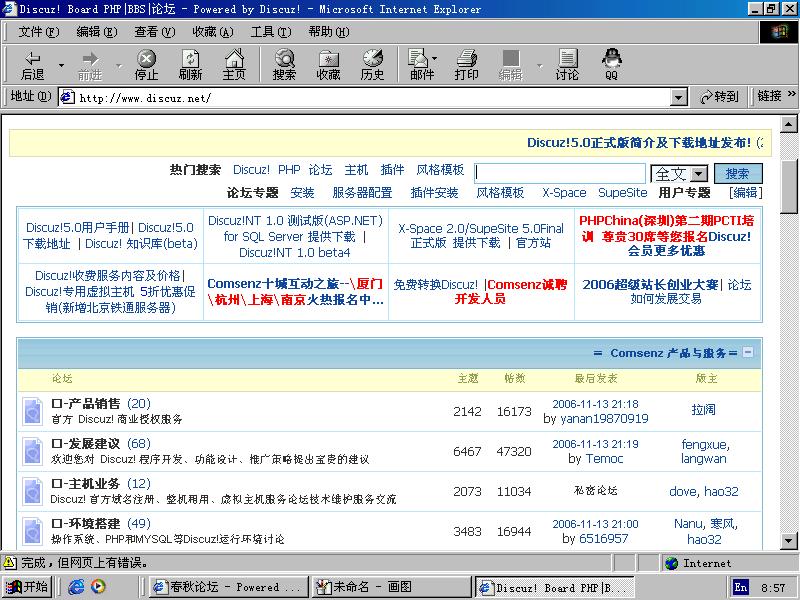Click the Stop (停止) toolbar icon
The image size is (800, 600).
[146, 65]
